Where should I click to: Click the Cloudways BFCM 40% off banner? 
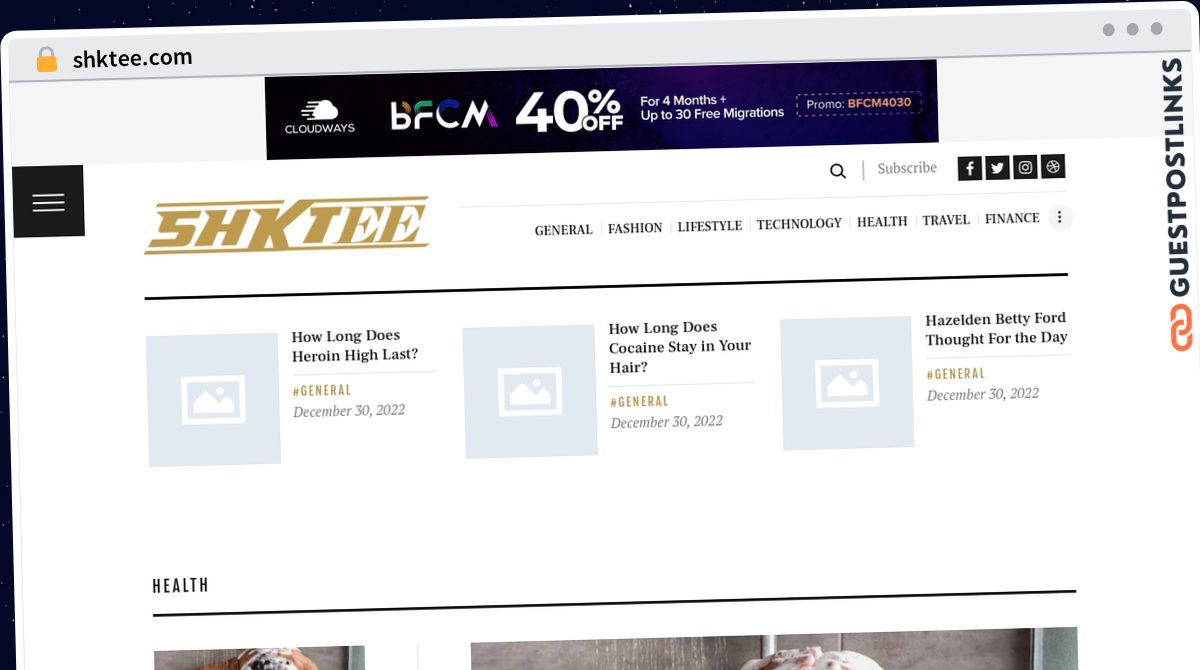click(x=602, y=109)
